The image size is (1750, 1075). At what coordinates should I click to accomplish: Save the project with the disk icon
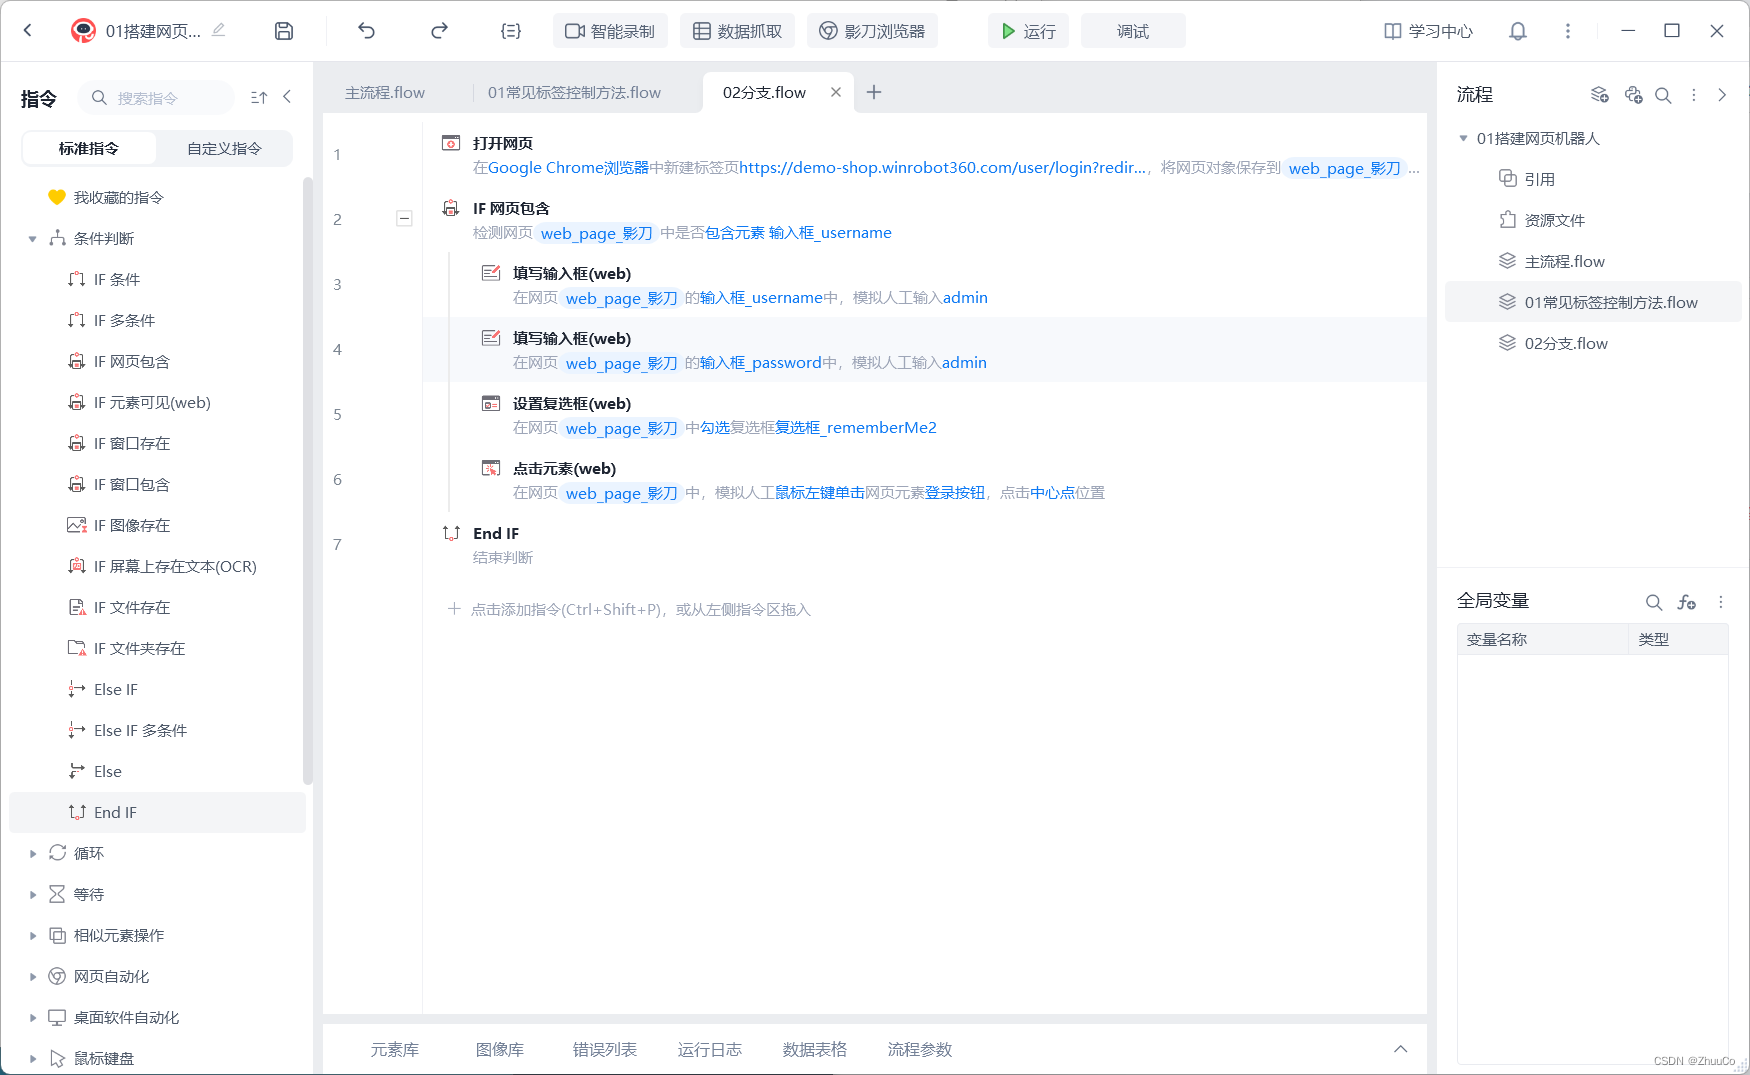pyautogui.click(x=284, y=31)
